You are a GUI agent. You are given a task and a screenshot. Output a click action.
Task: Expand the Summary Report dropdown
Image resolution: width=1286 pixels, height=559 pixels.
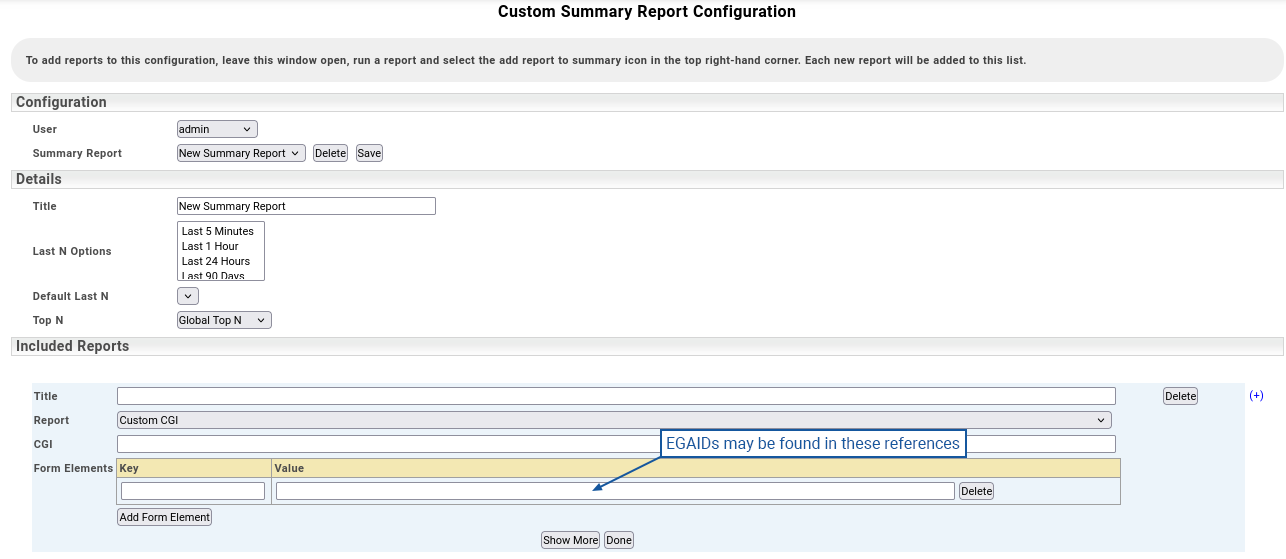pos(240,153)
